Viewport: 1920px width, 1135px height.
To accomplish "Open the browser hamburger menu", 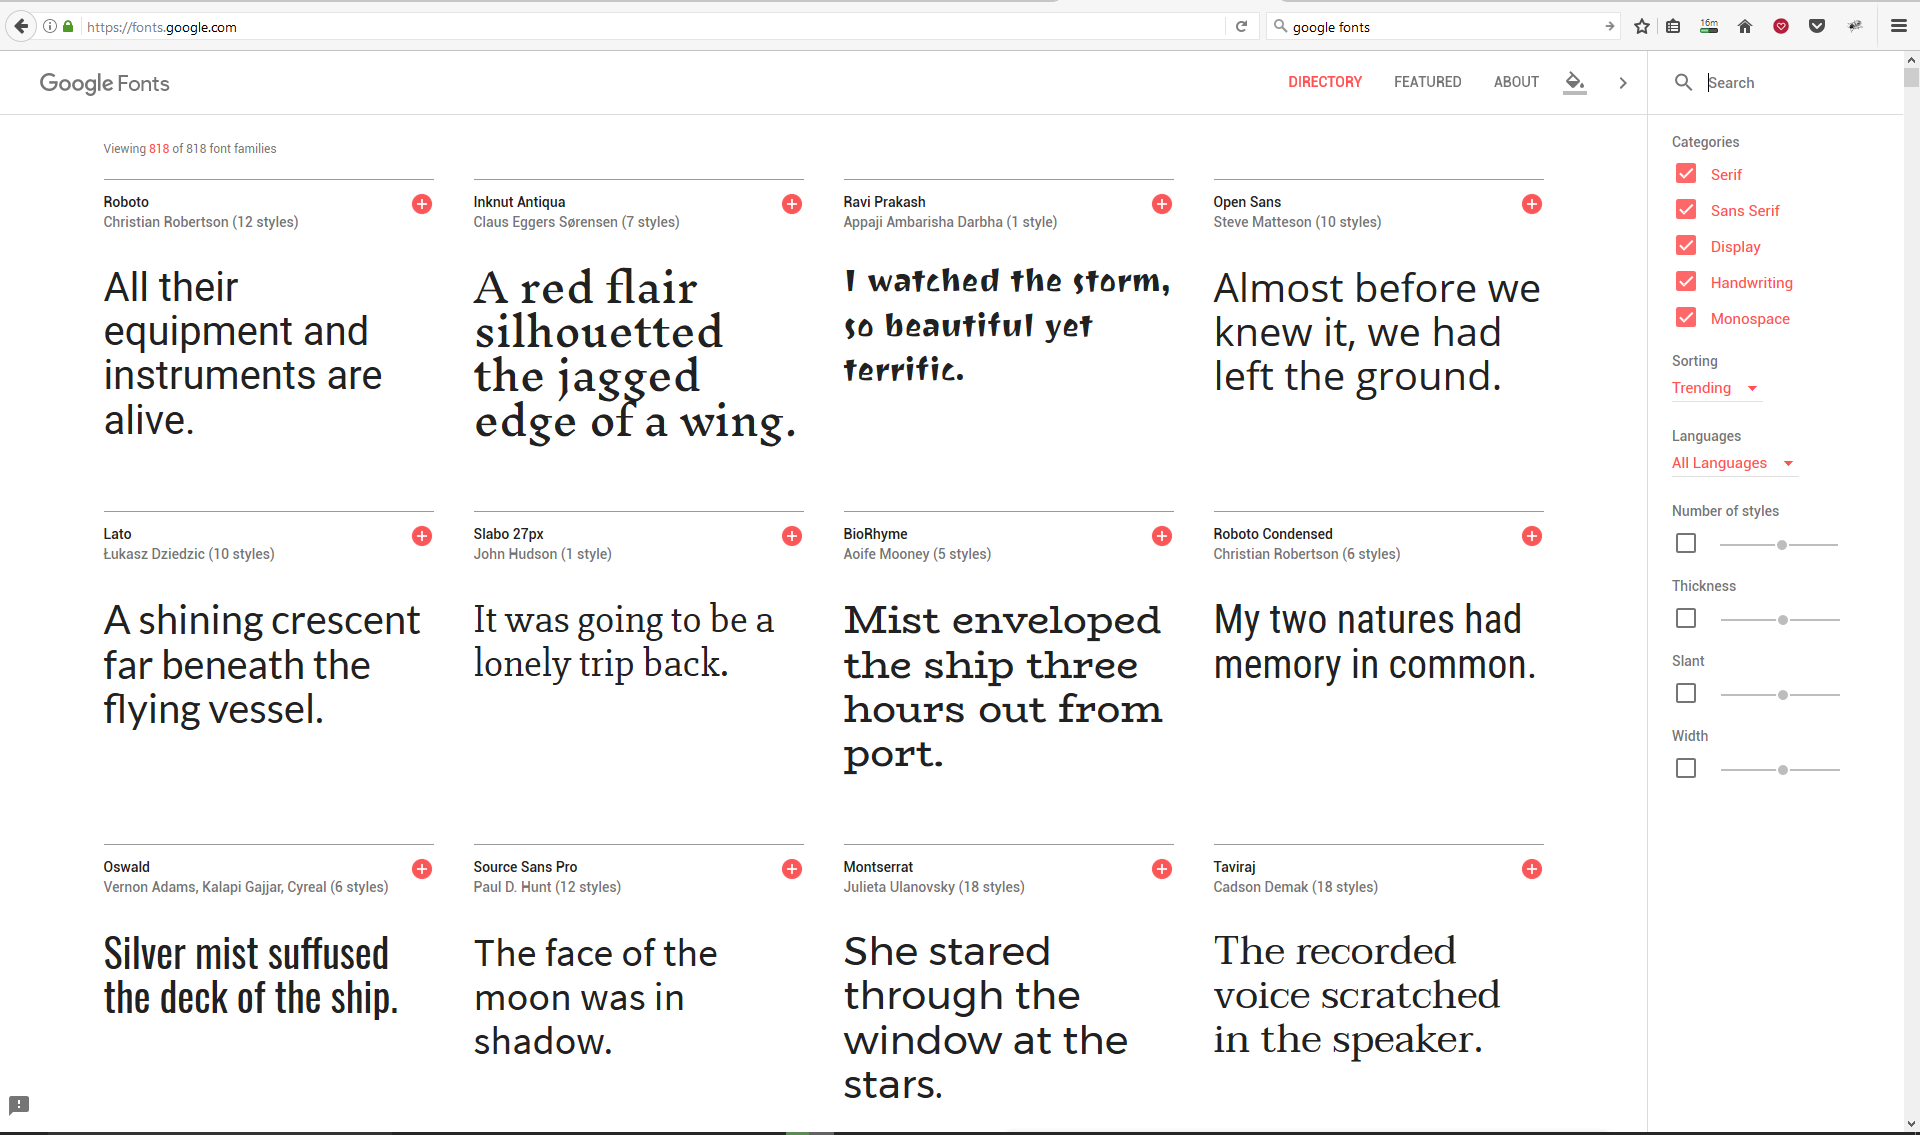I will 1899,26.
